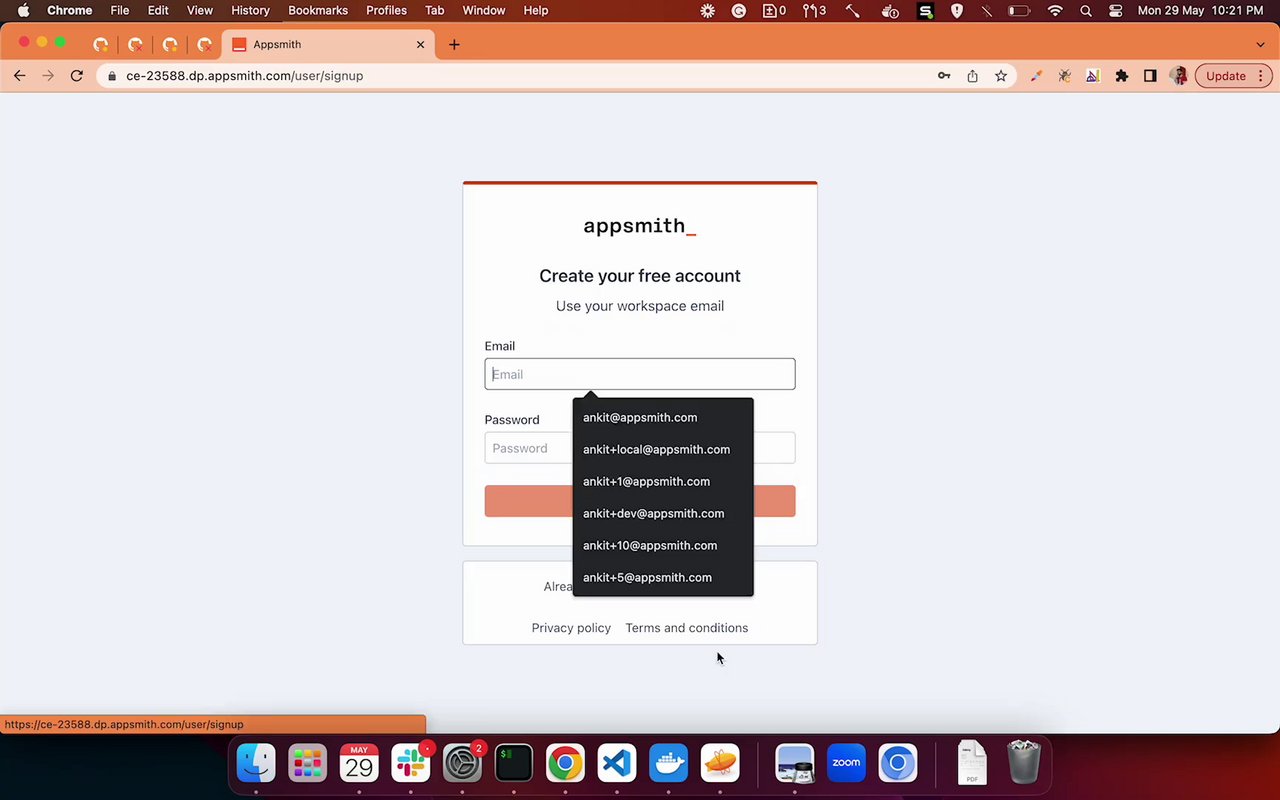Screen dimensions: 1280x800
Task: Open the Window menu
Action: pyautogui.click(x=483, y=10)
